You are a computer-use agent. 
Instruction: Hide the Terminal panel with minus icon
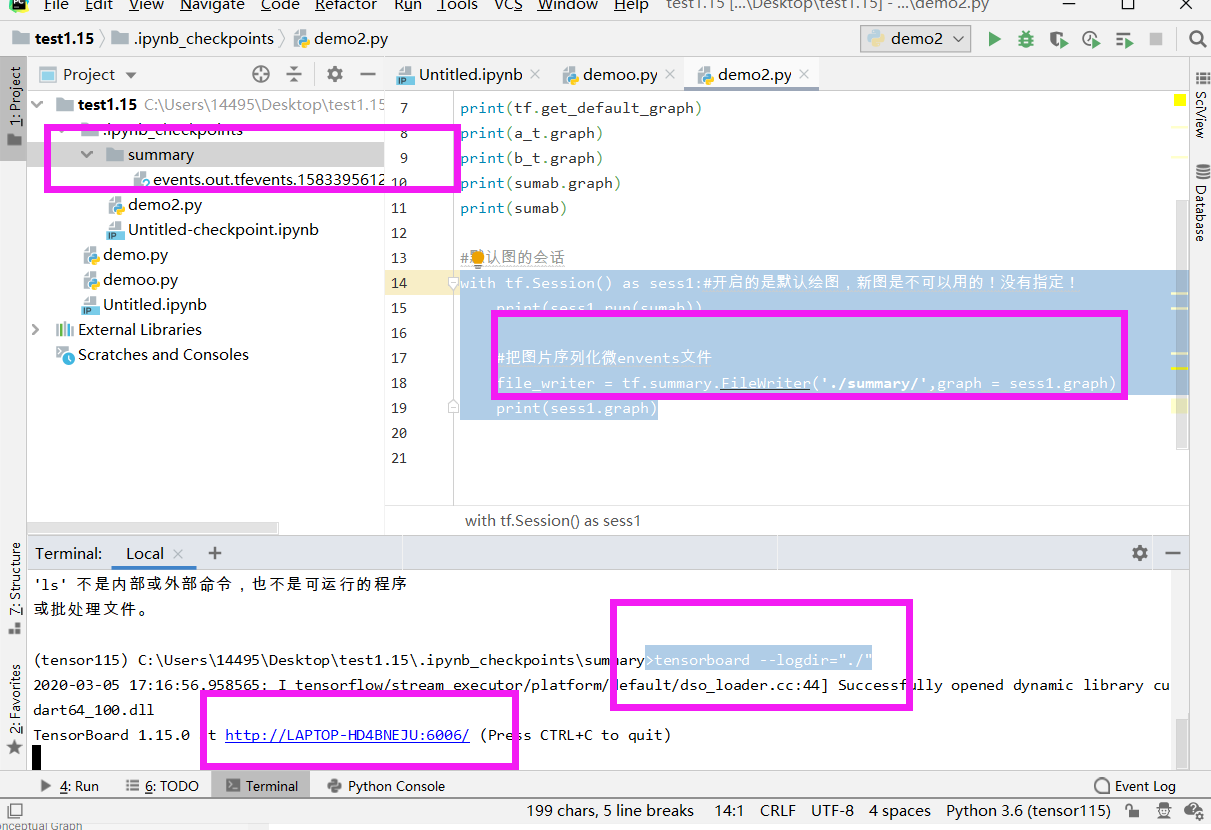(1173, 553)
